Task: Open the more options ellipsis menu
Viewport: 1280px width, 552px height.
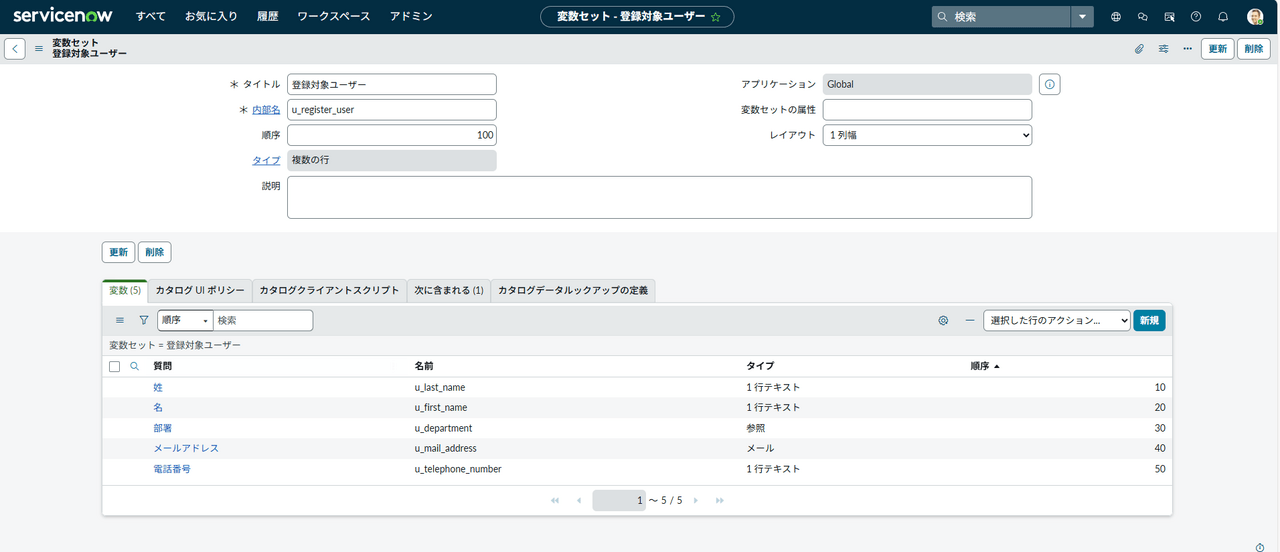Action: 1187,49
